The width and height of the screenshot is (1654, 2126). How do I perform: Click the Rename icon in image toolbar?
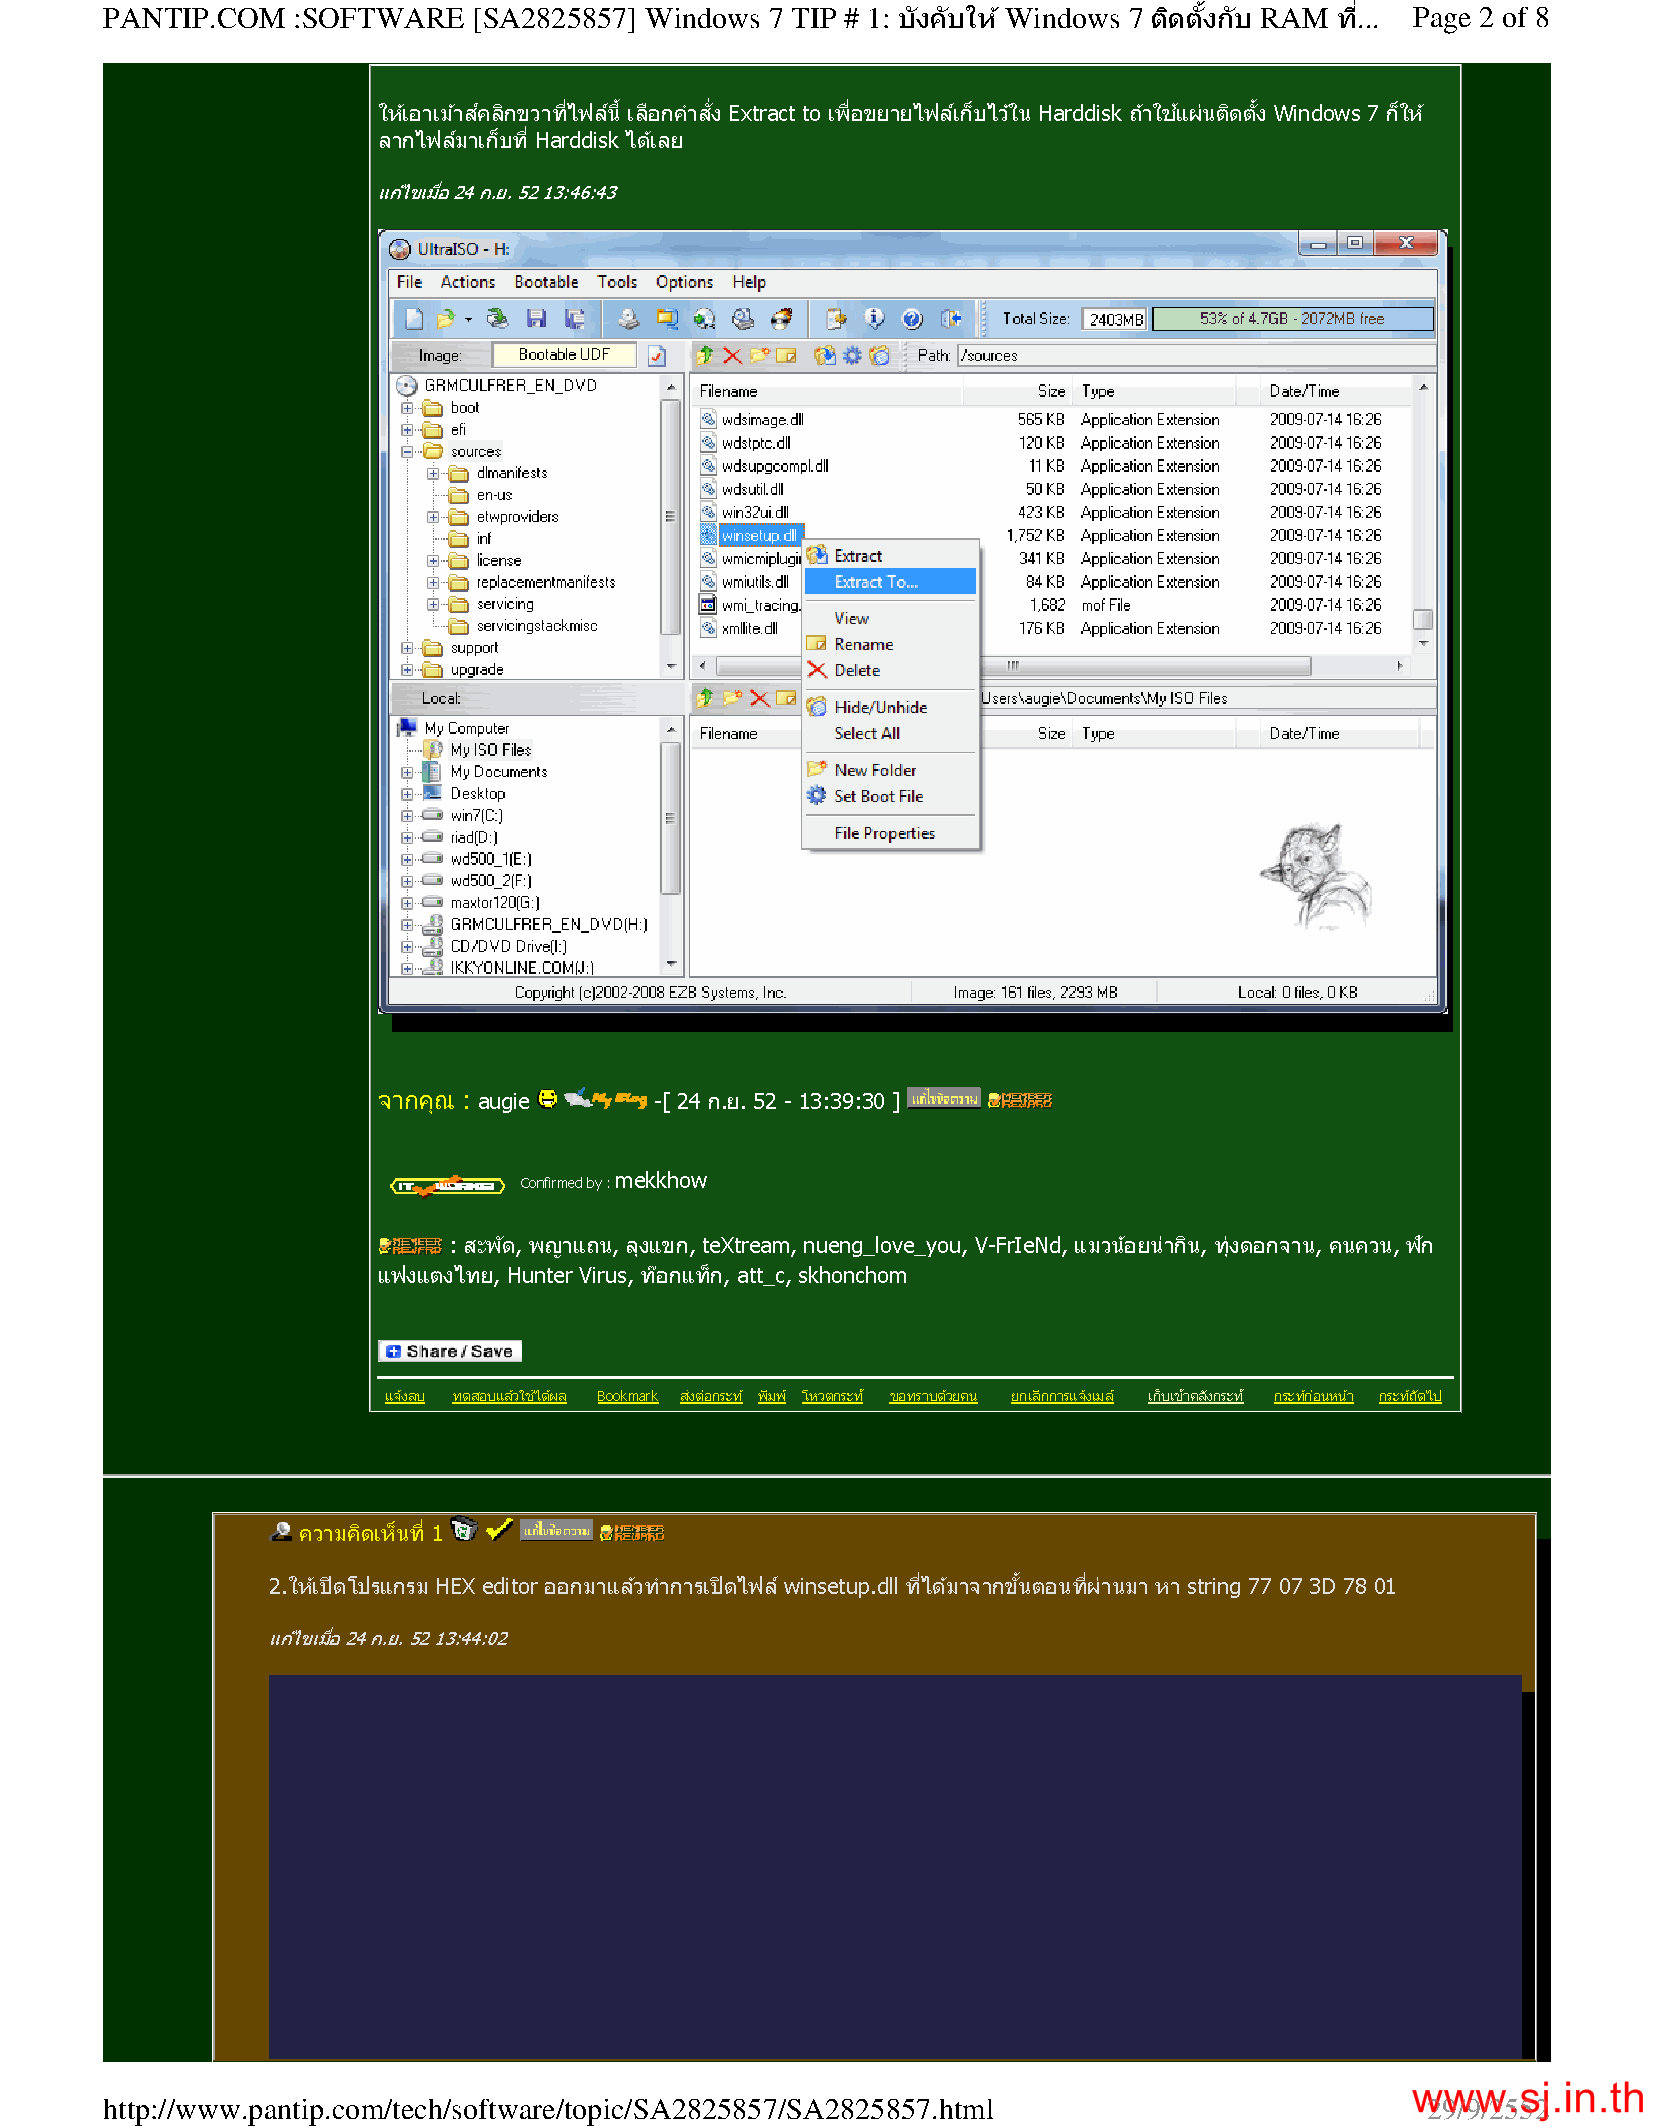click(x=787, y=355)
